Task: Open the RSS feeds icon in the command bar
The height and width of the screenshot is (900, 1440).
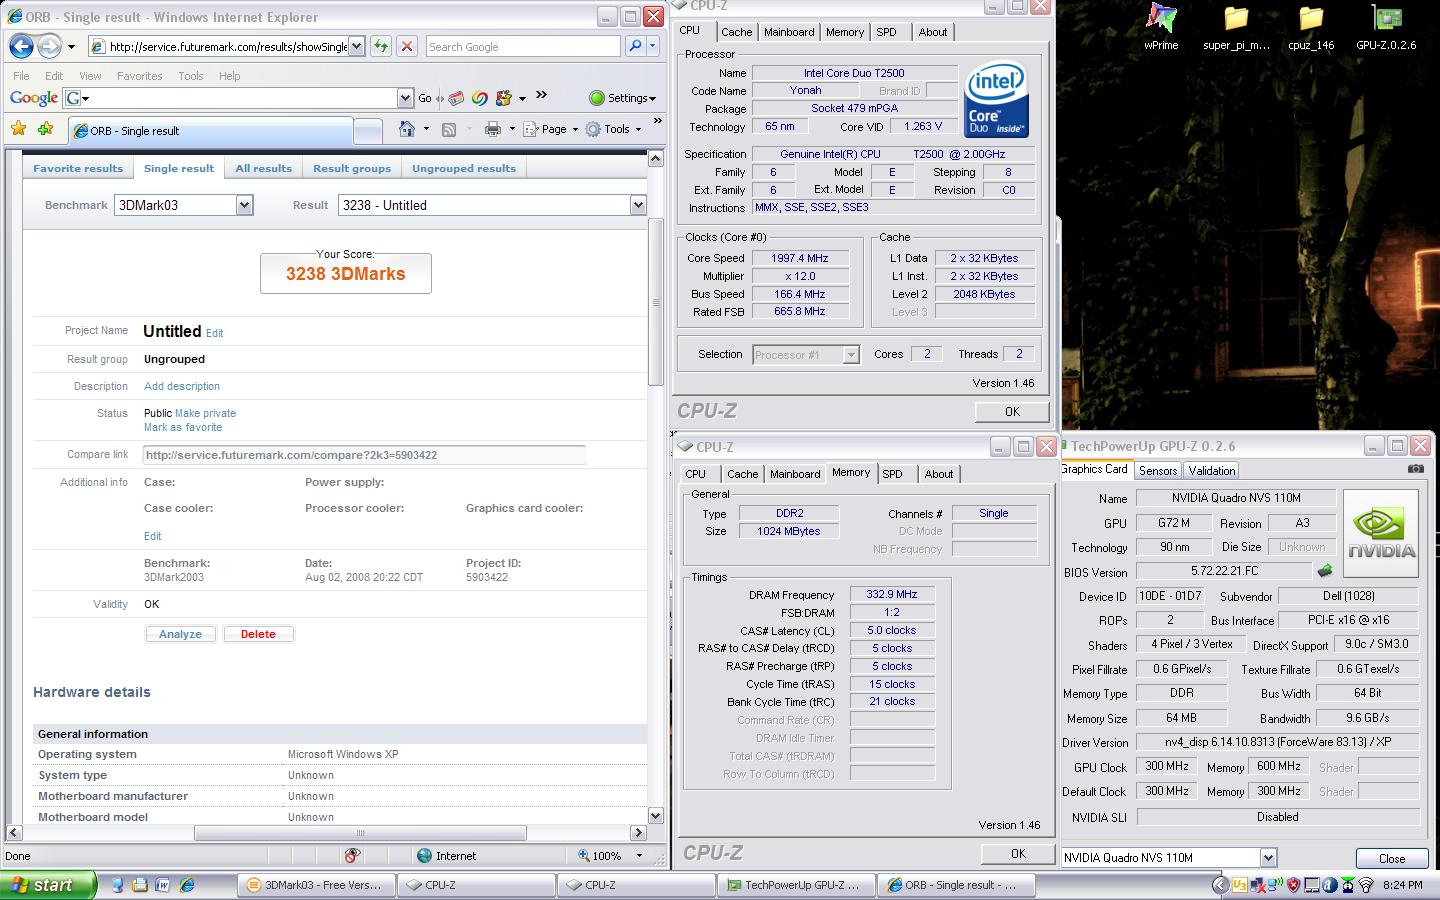Action: (x=449, y=129)
